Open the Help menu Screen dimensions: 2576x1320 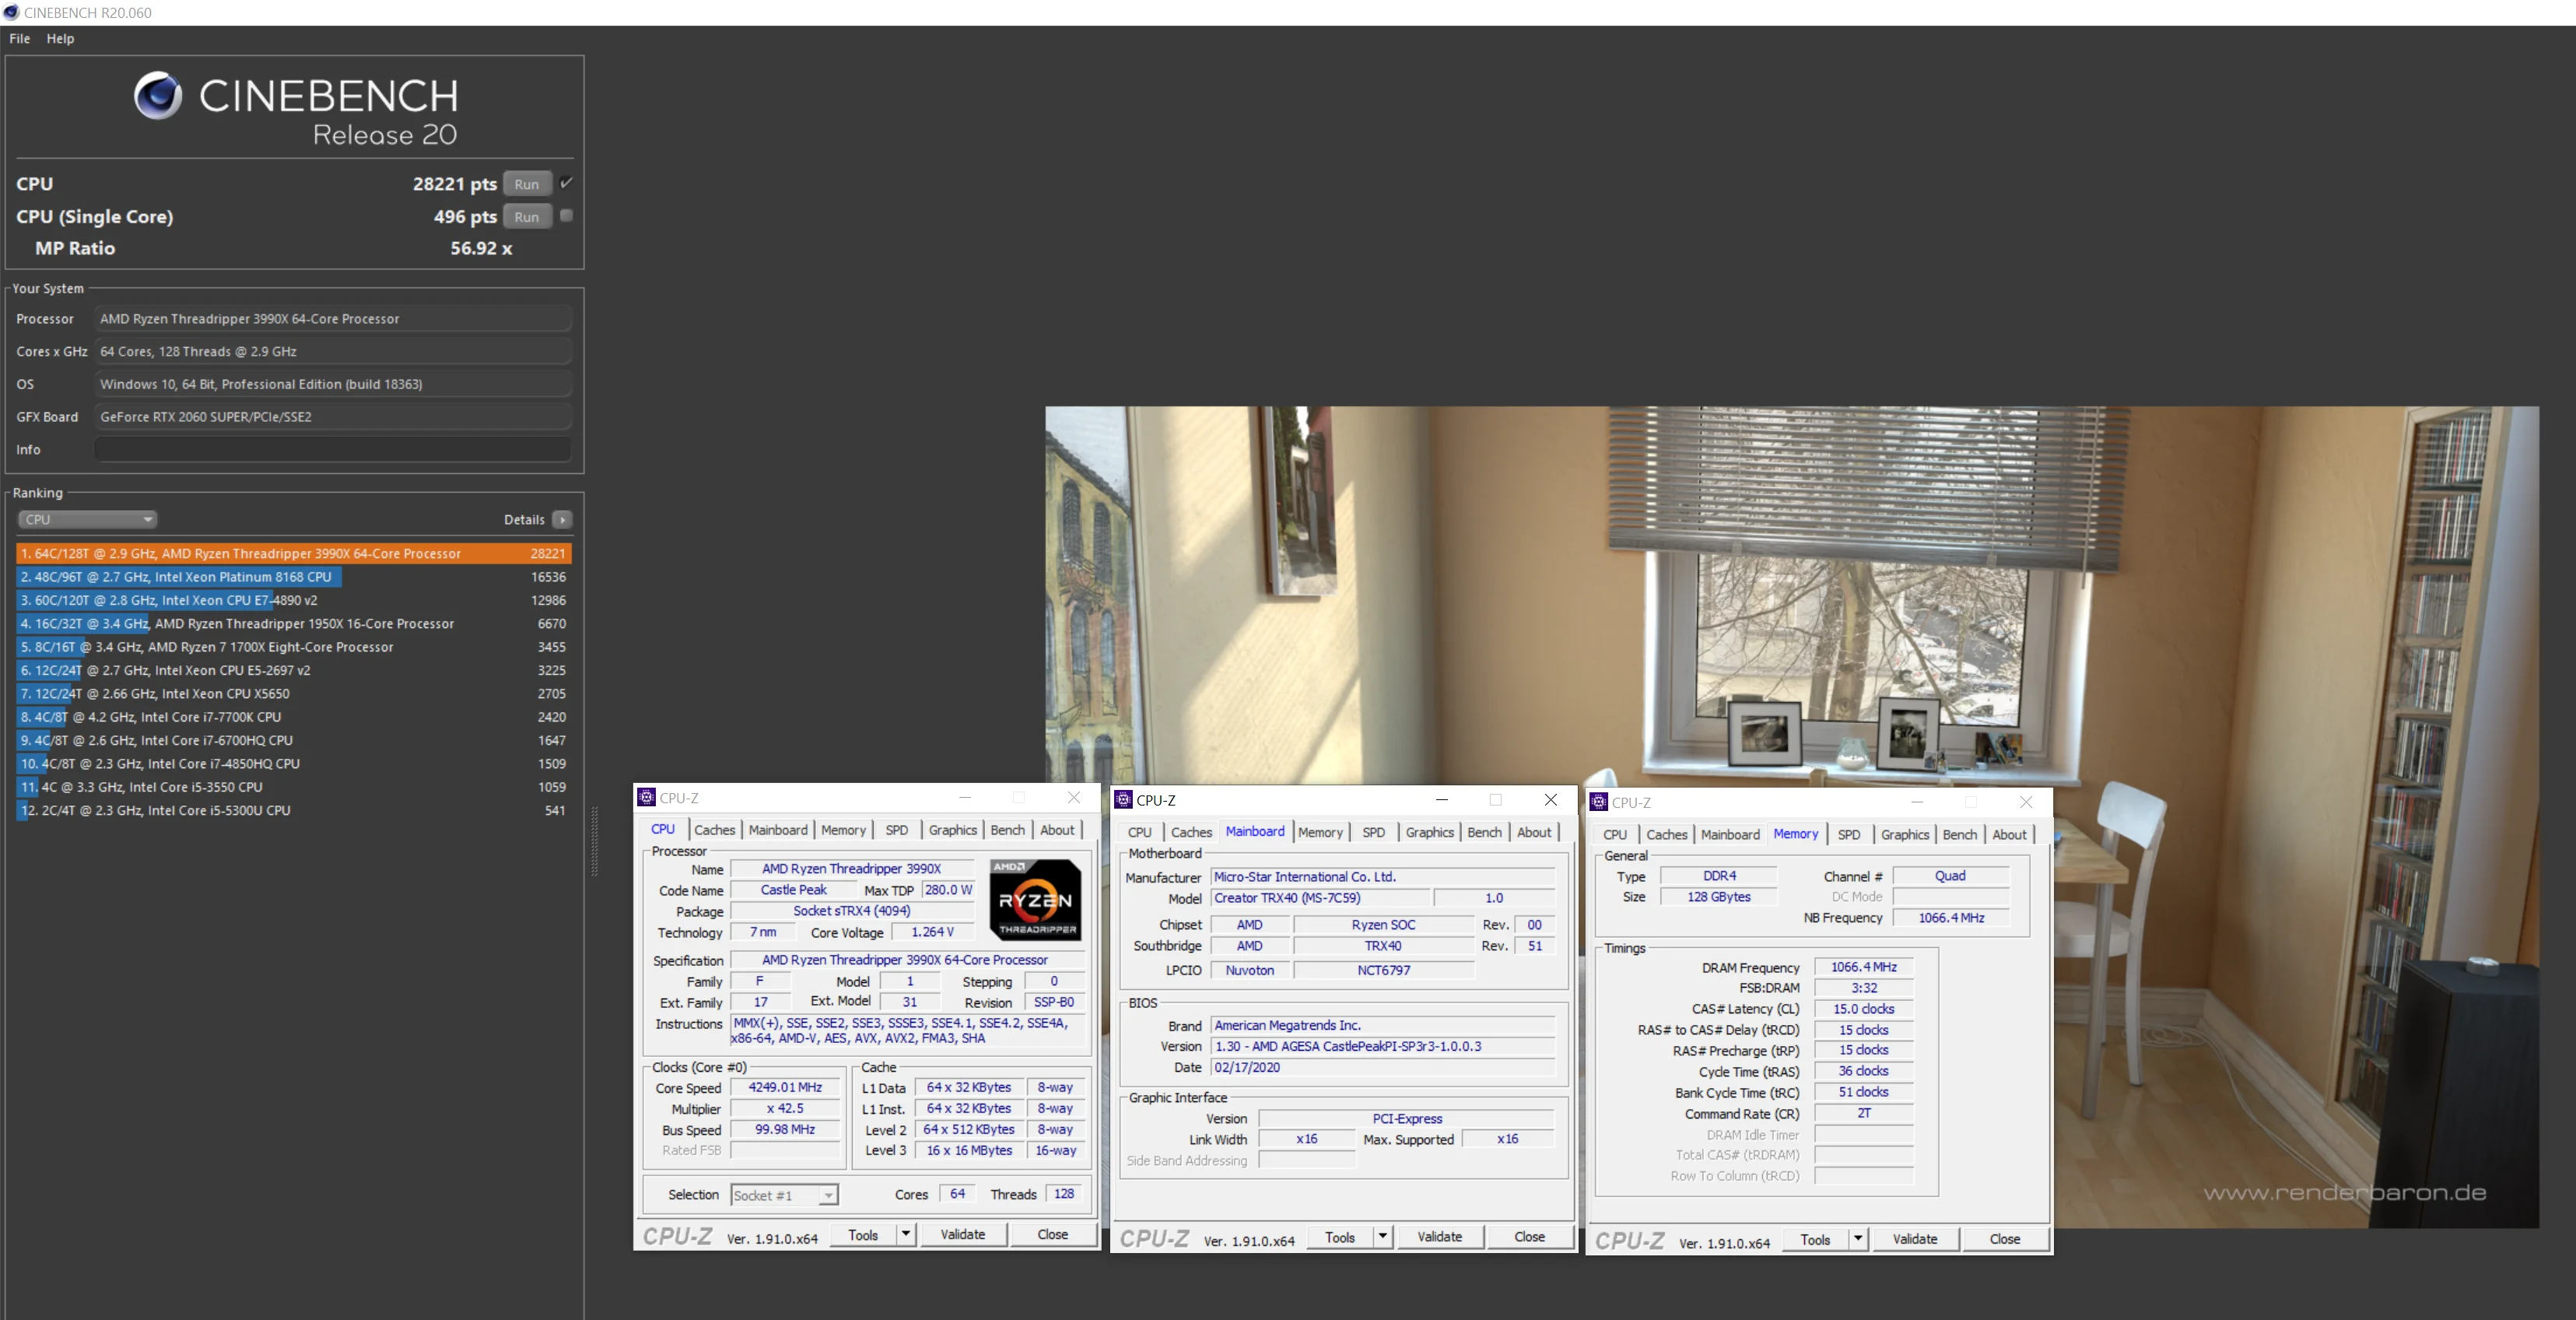click(60, 38)
